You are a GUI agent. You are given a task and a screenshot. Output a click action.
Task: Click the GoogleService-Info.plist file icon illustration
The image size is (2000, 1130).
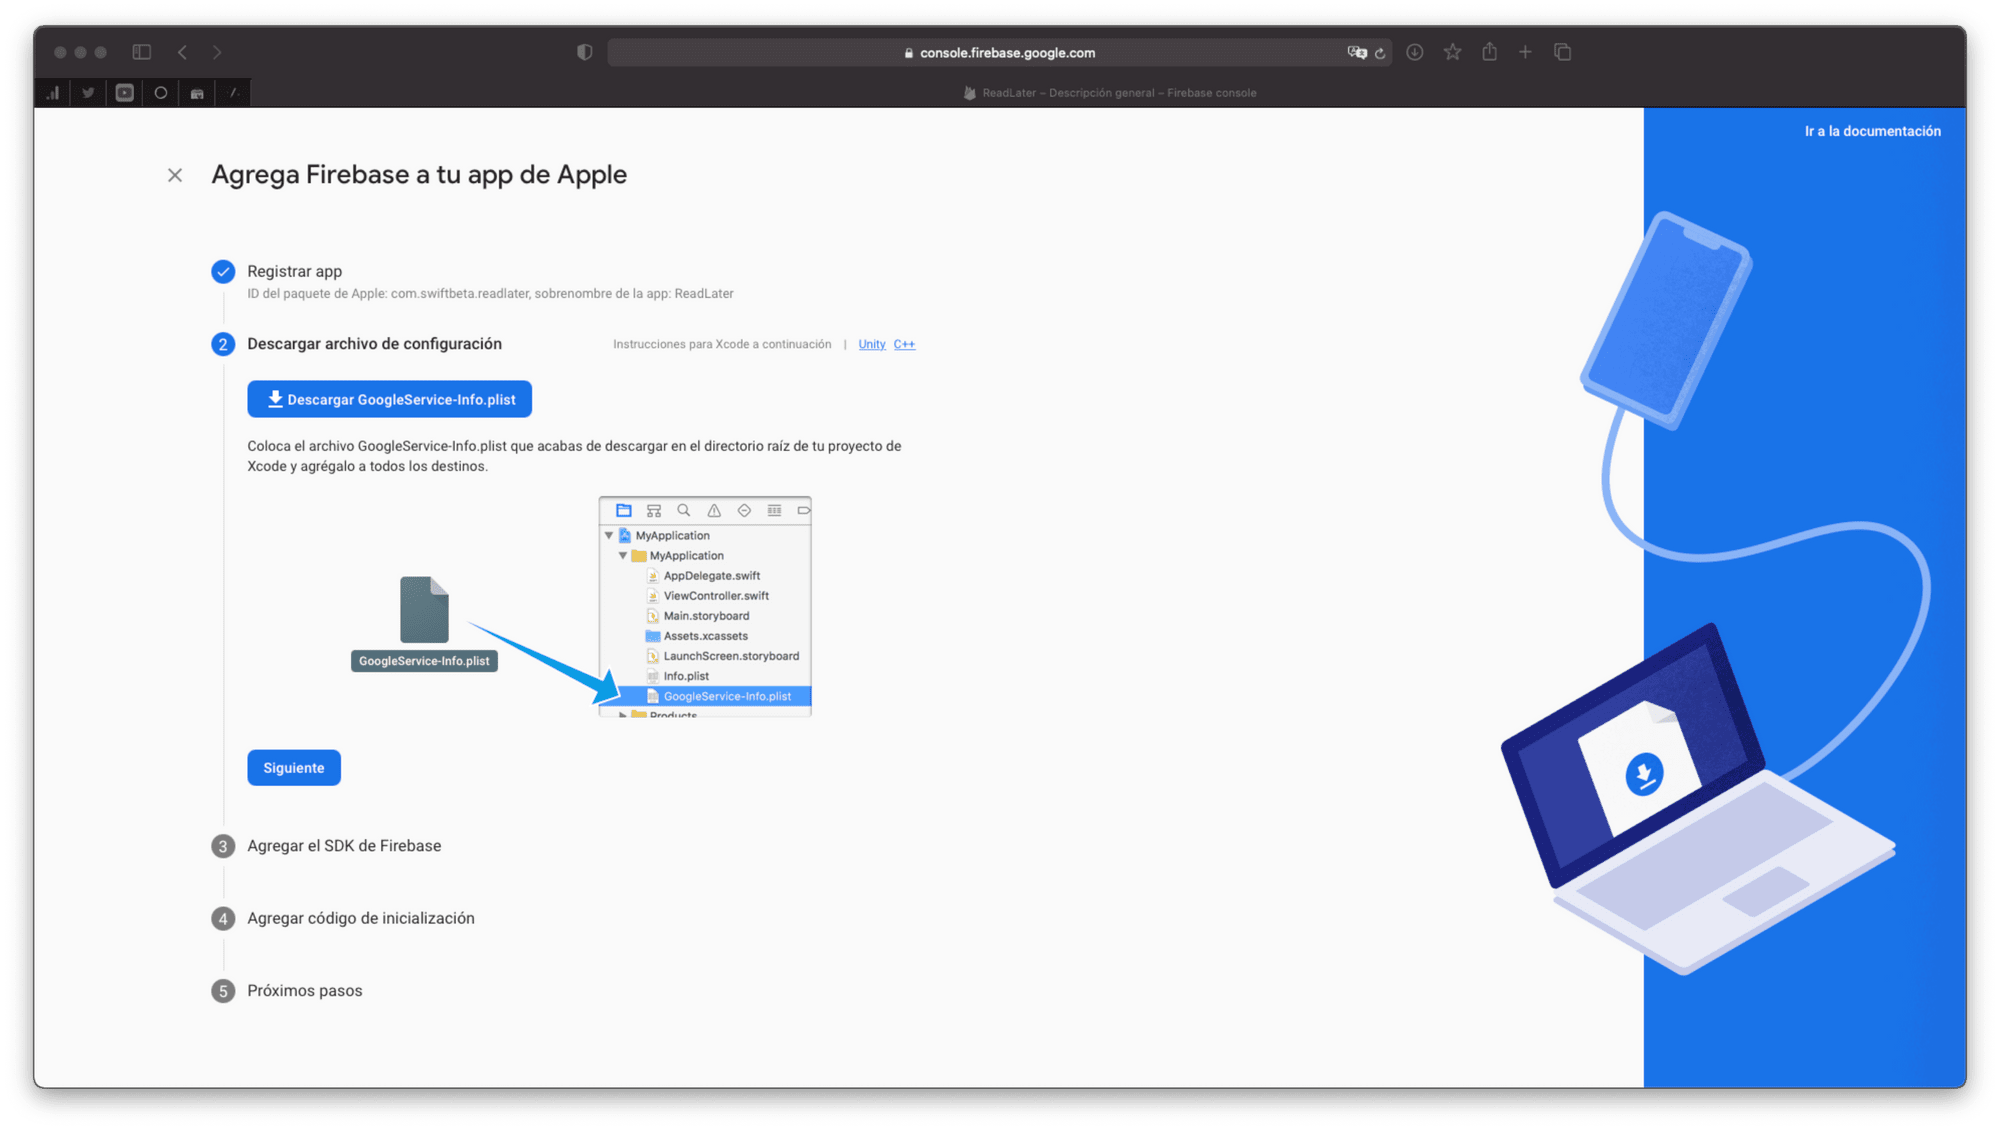[x=424, y=609]
